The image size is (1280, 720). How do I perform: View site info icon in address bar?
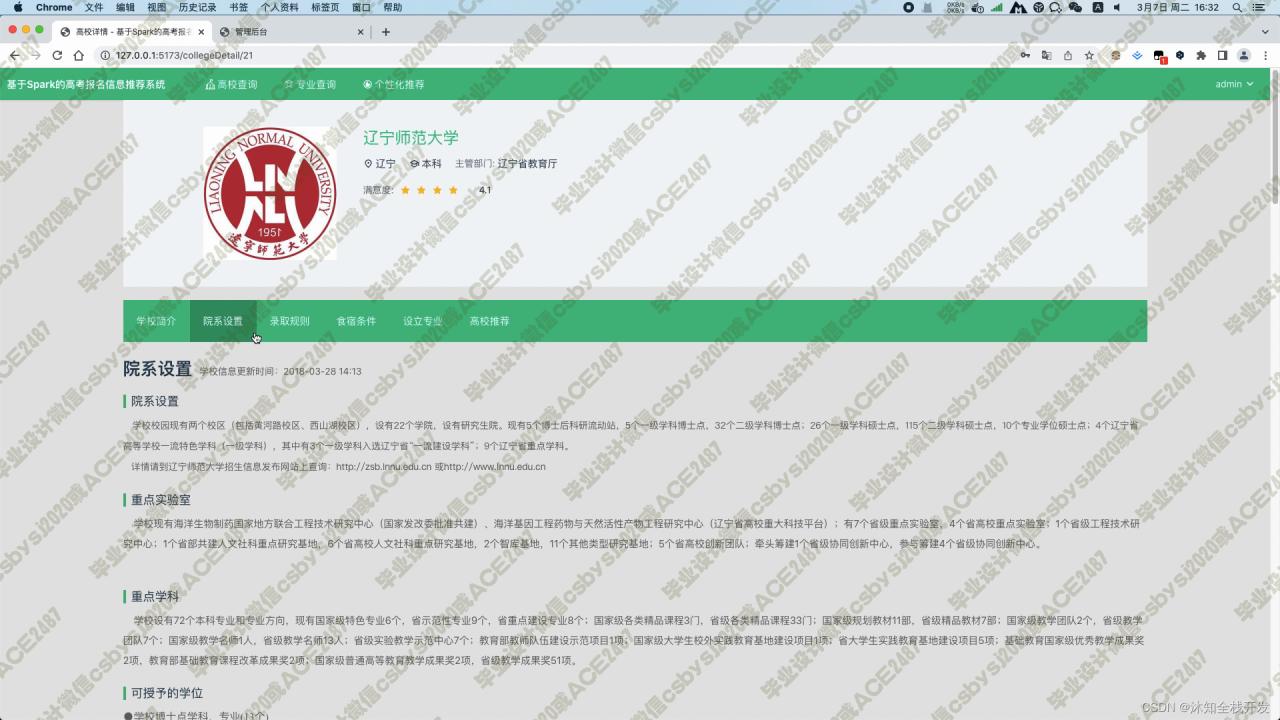pos(106,56)
